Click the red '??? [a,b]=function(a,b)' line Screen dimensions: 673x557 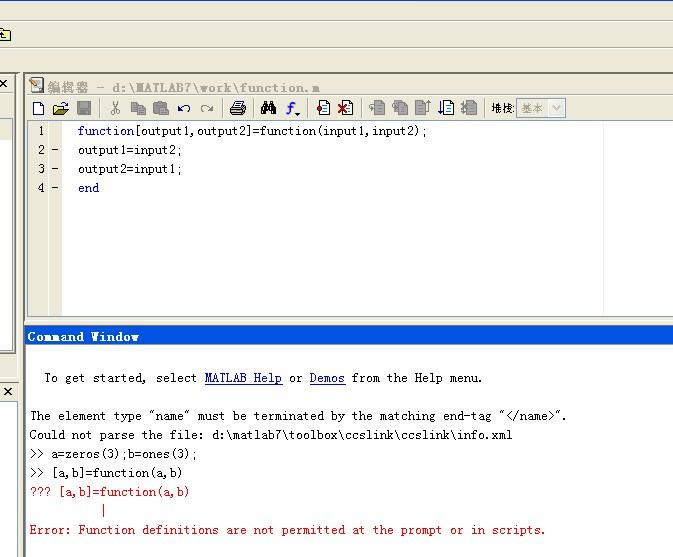click(109, 492)
